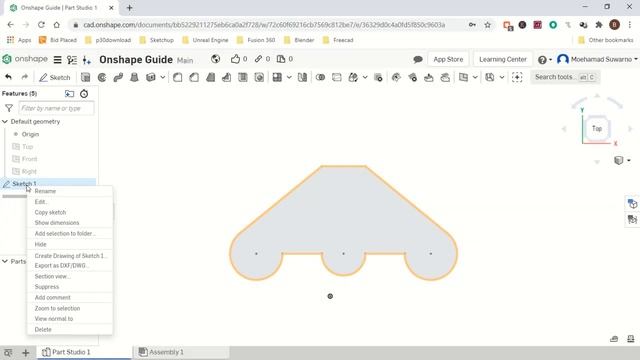Image resolution: width=640 pixels, height=360 pixels.
Task: Select the Thicken tool
Action: (151, 77)
